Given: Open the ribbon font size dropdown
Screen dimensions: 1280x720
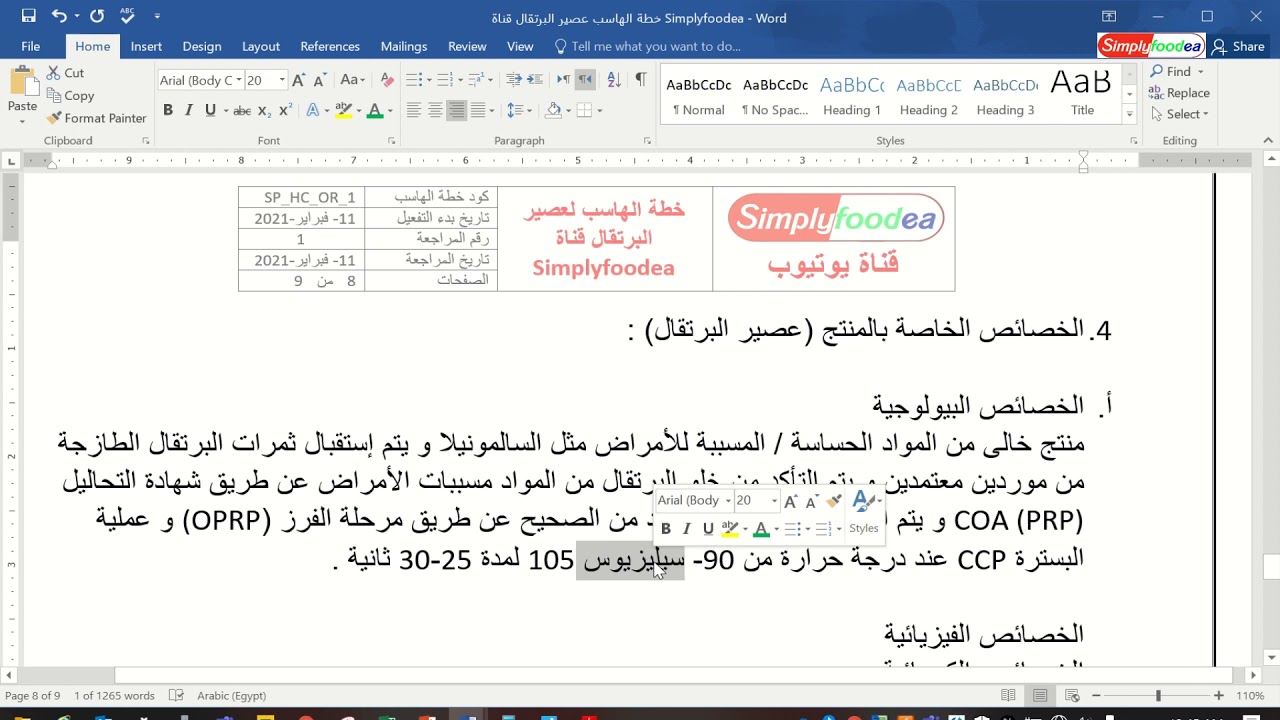Looking at the screenshot, I should click(282, 80).
